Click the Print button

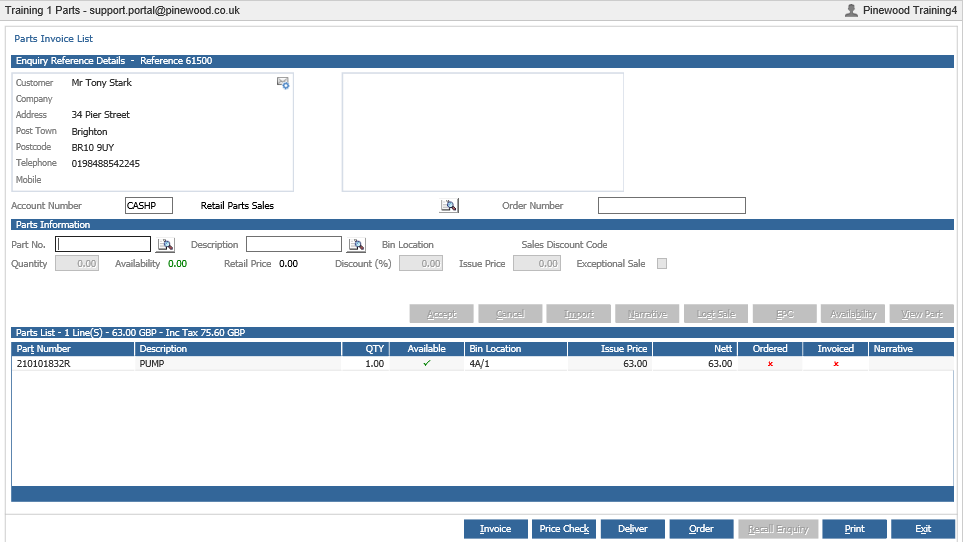coord(854,528)
